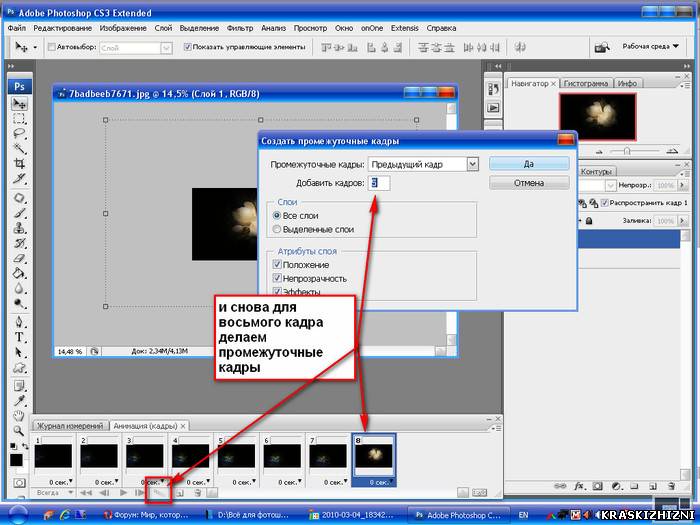
Task: Select the Move tool in toolbox
Action: (x=19, y=104)
